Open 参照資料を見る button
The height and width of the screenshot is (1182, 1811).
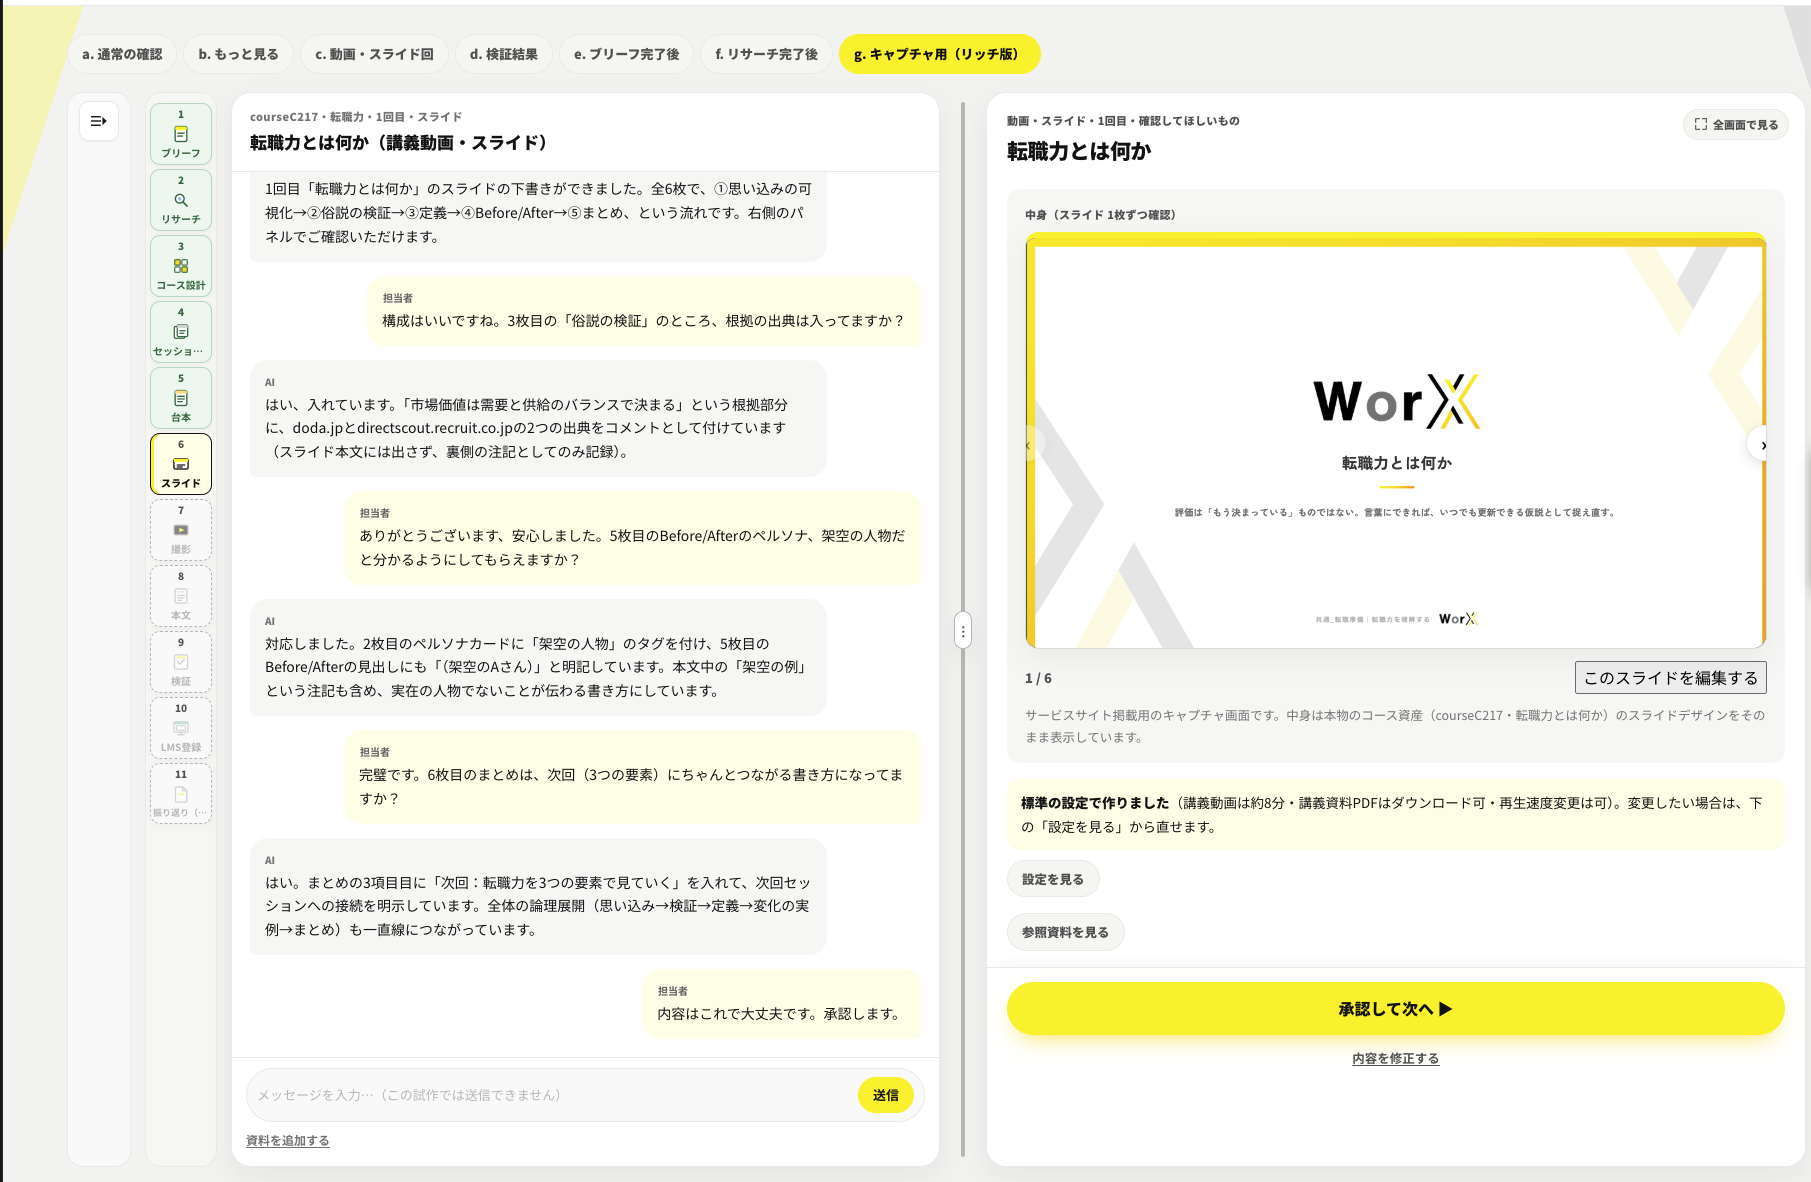pyautogui.click(x=1065, y=932)
